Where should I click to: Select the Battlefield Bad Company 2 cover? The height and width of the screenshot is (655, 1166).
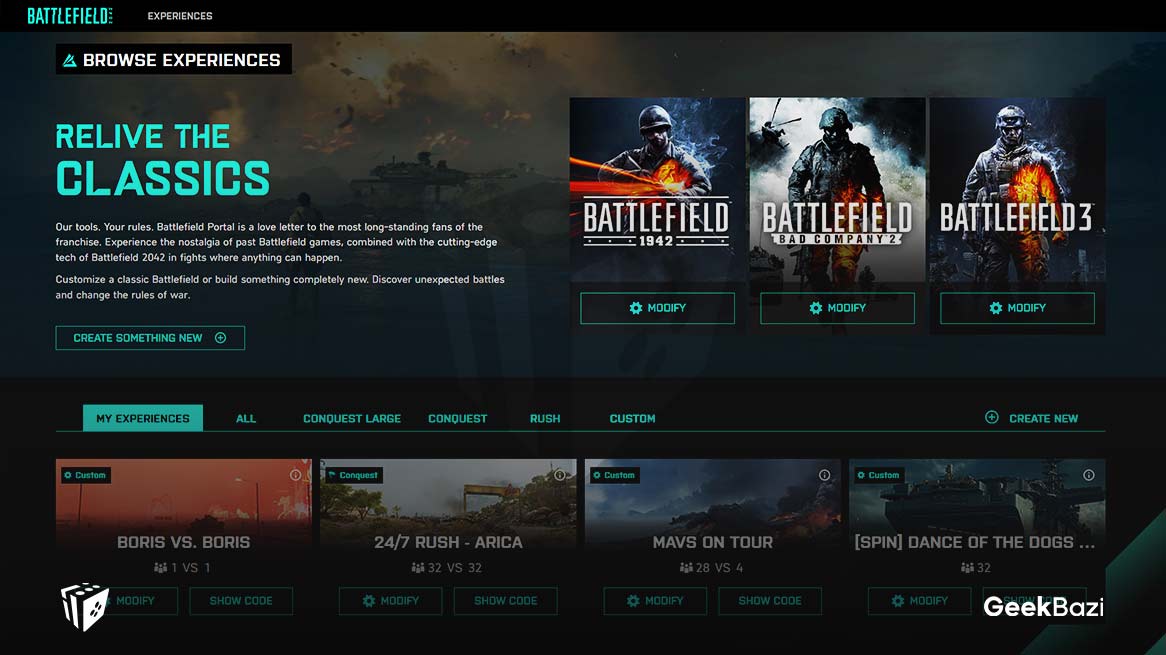pyautogui.click(x=837, y=190)
